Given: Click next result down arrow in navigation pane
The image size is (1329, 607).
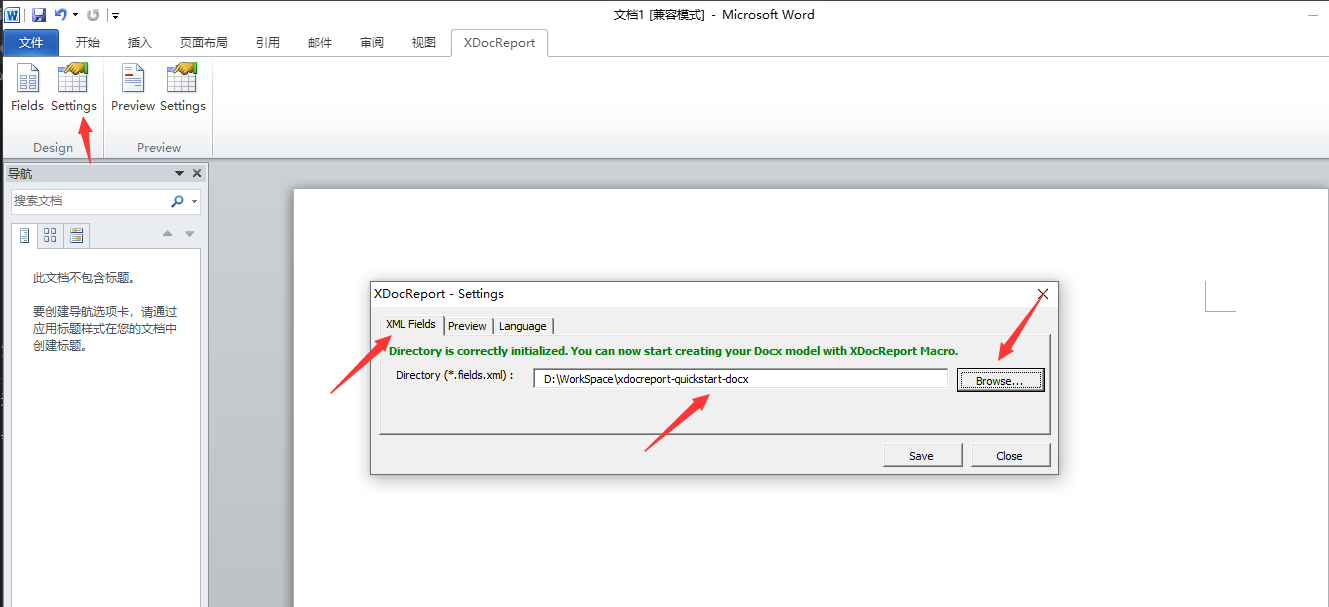Looking at the screenshot, I should (189, 234).
